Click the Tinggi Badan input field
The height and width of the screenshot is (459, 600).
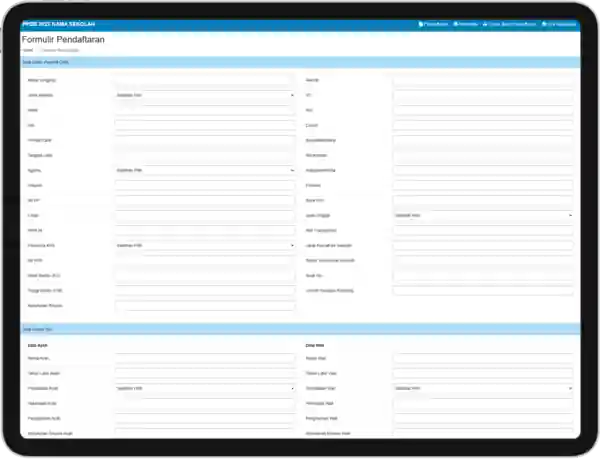point(205,290)
